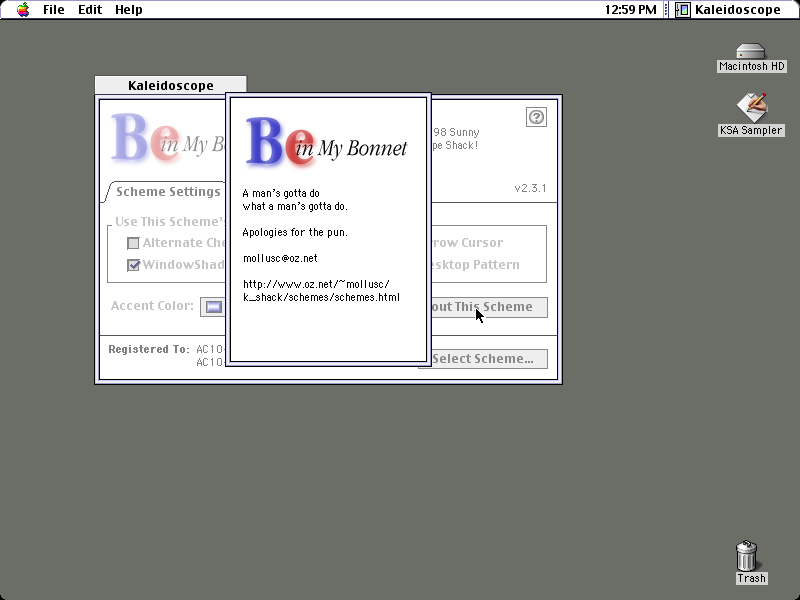Click the Select Scheme button
The height and width of the screenshot is (600, 800).
(x=483, y=359)
